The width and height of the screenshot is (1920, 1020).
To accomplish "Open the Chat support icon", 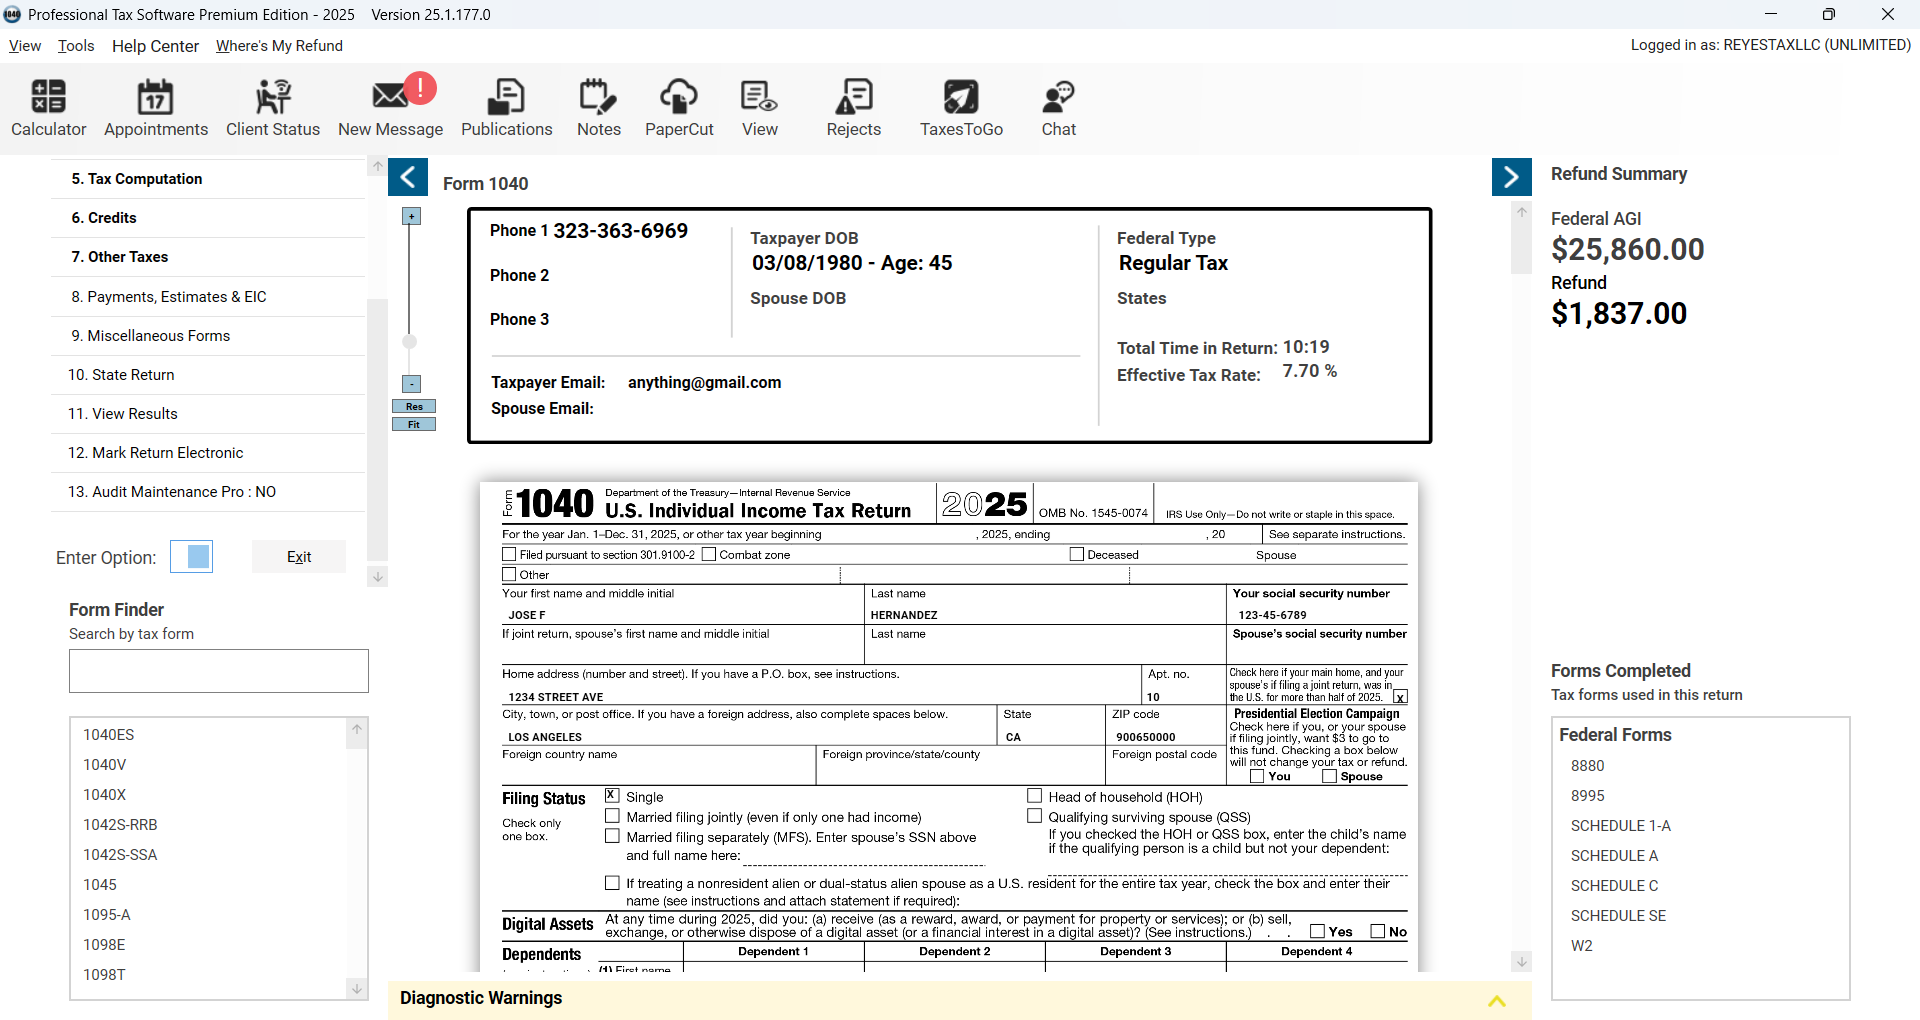I will point(1059,108).
